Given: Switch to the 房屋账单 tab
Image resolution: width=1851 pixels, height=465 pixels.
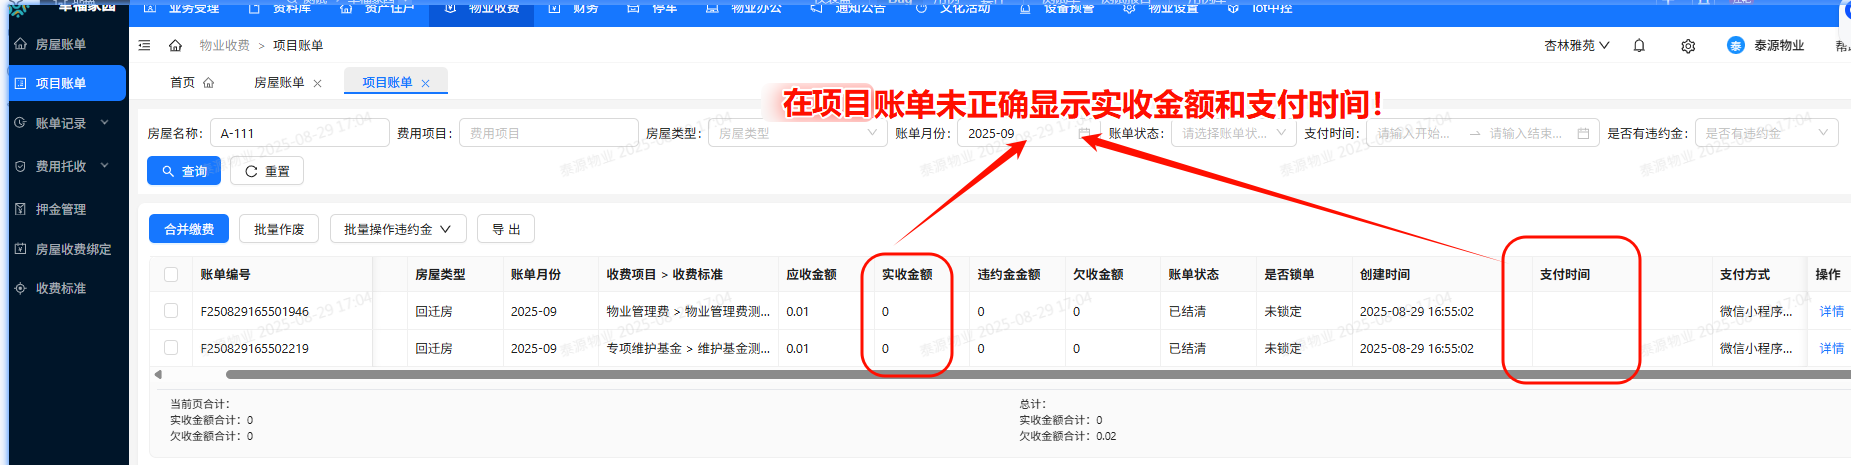Looking at the screenshot, I should coord(279,82).
